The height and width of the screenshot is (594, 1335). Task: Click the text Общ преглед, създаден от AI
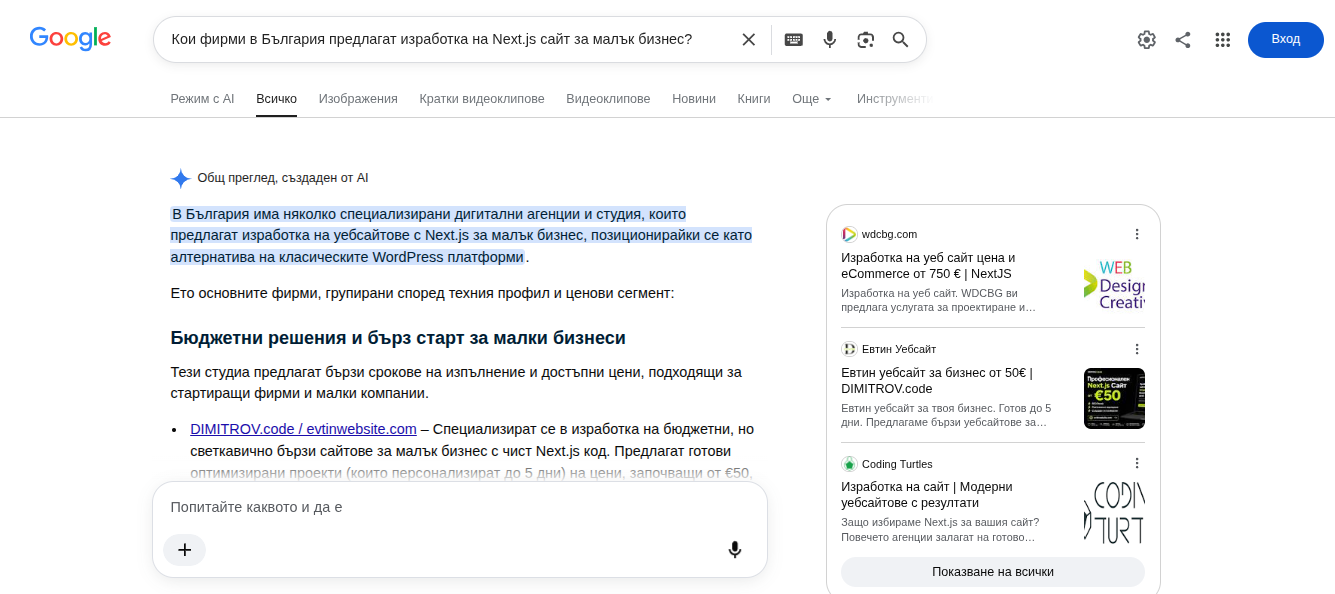[x=283, y=178]
